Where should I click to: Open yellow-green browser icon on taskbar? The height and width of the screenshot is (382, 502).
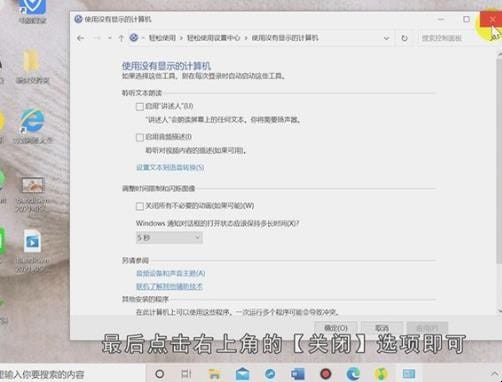pos(381,374)
